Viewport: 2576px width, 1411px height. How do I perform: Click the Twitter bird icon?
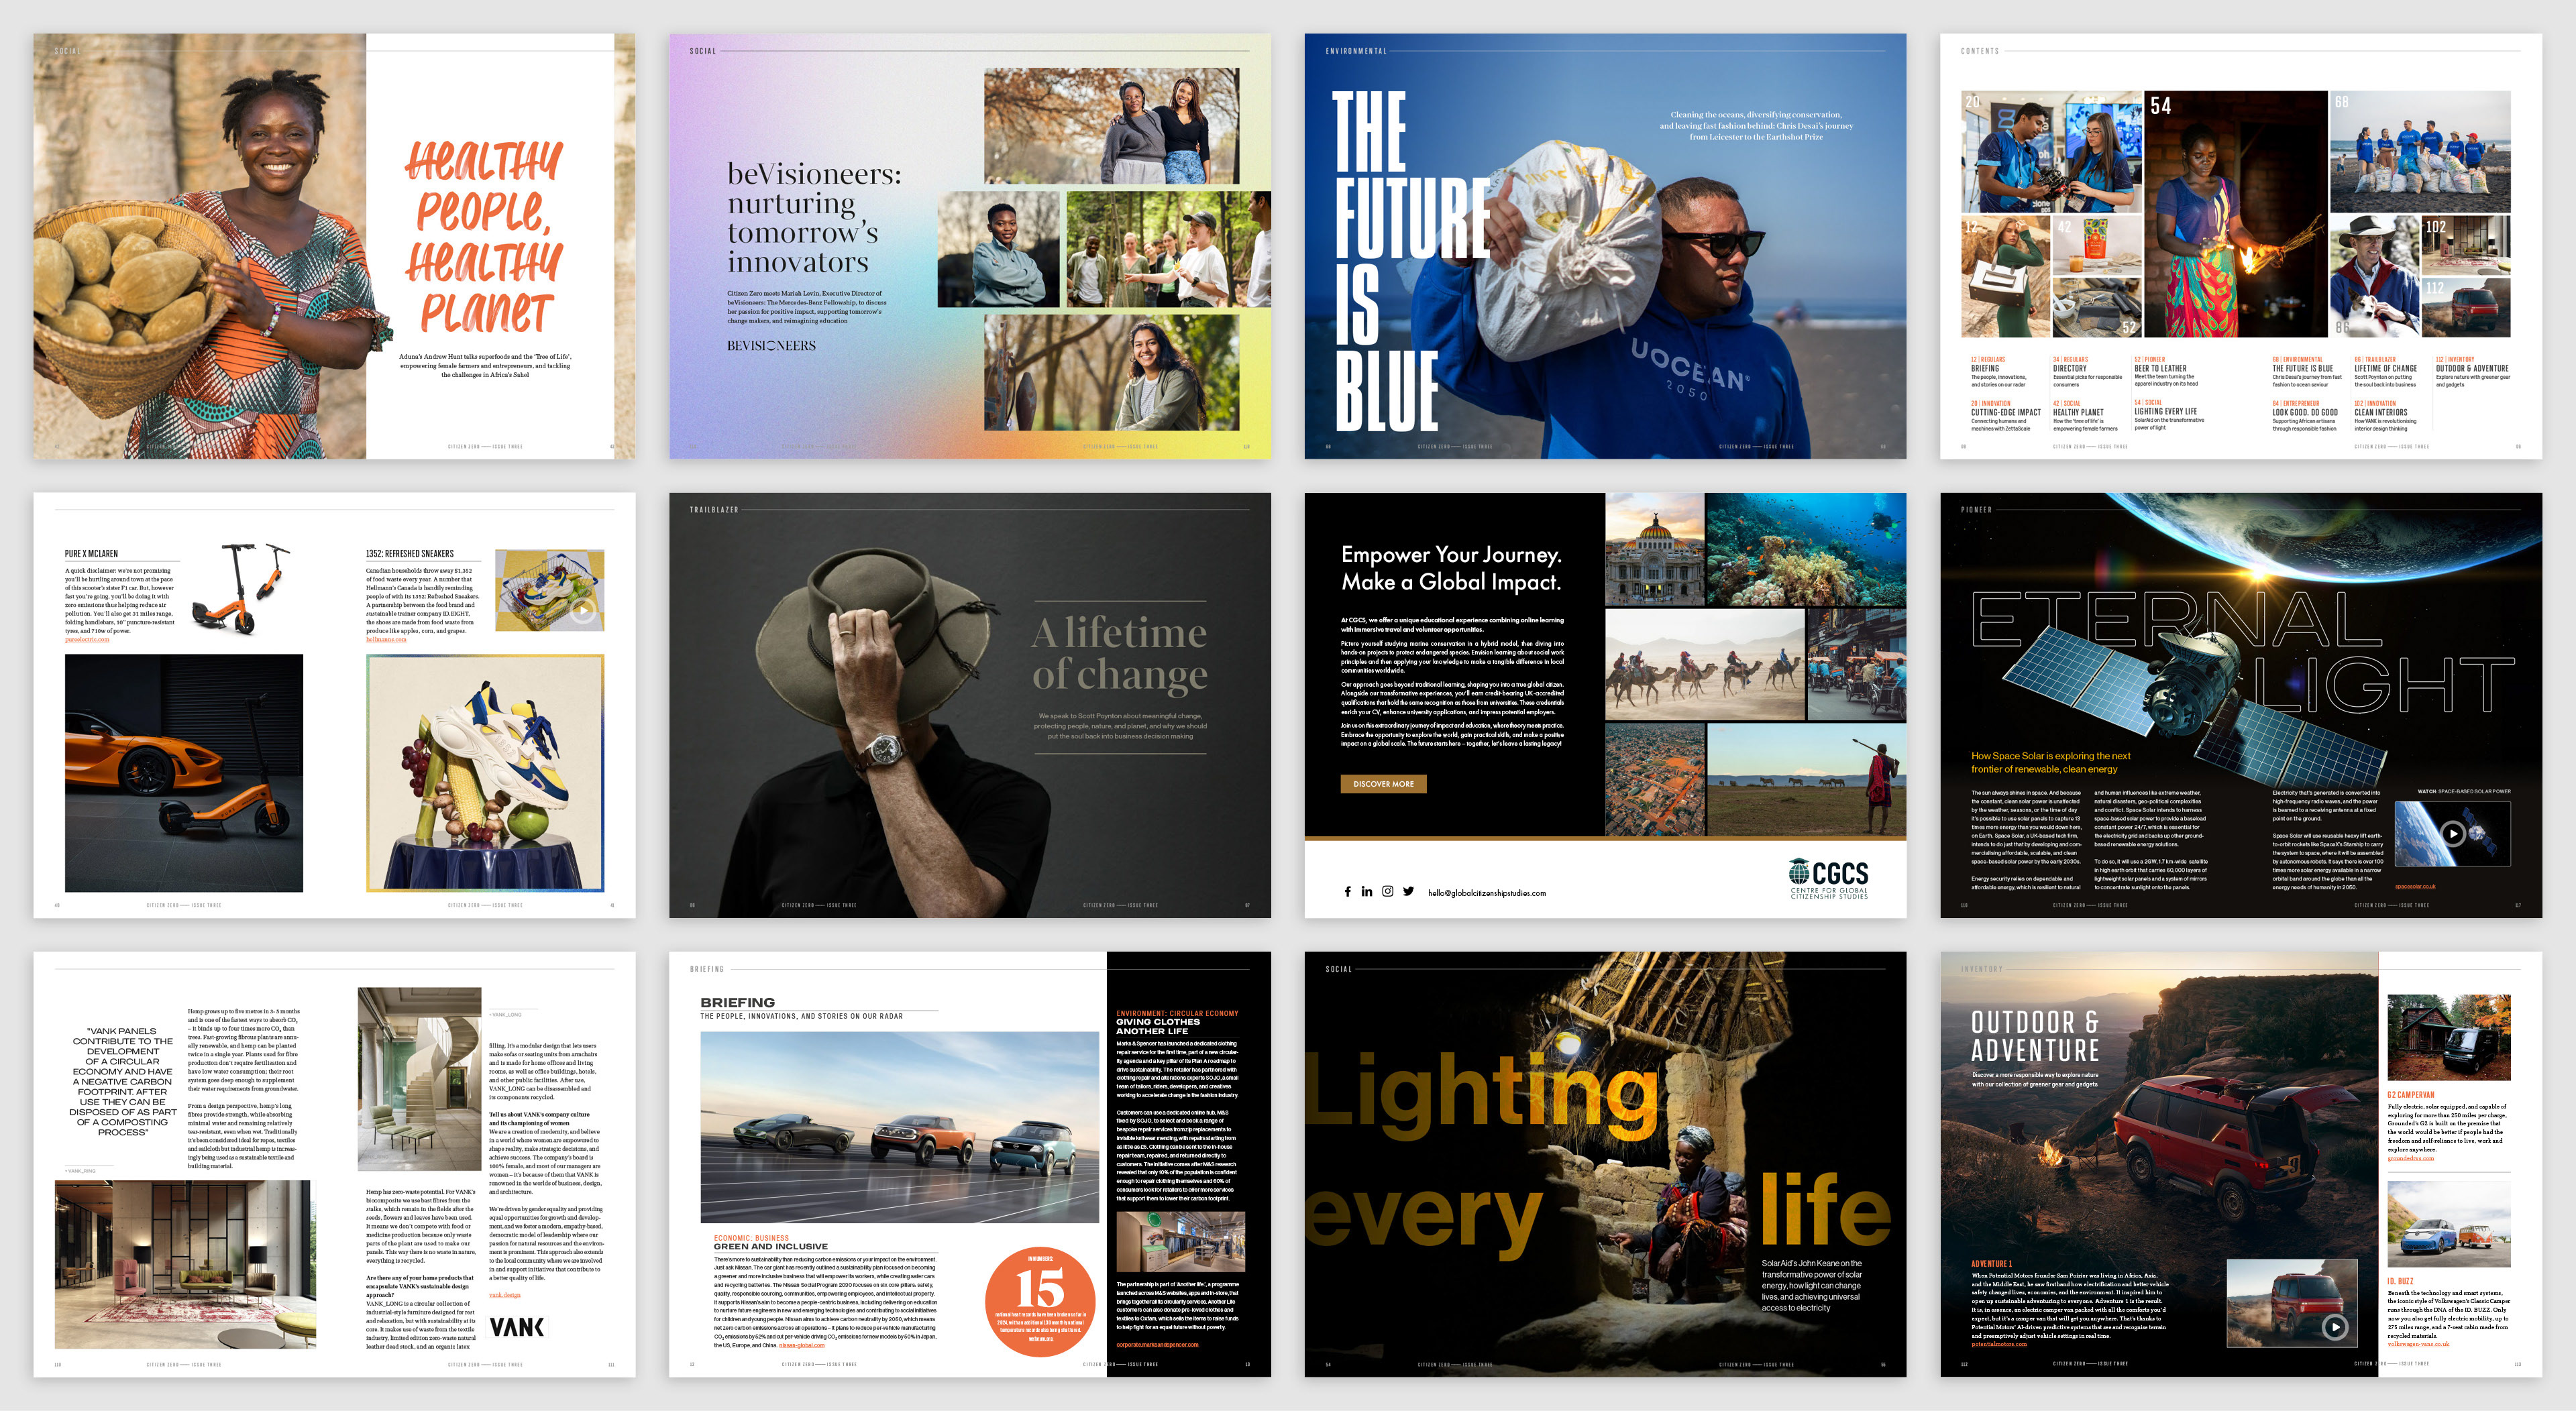coord(1408,891)
